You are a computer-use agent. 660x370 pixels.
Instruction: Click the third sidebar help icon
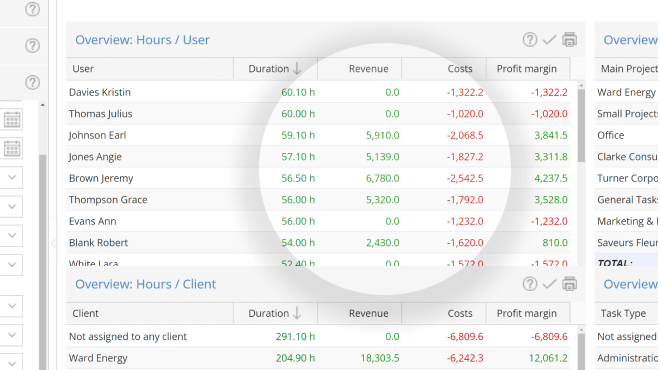click(32, 82)
